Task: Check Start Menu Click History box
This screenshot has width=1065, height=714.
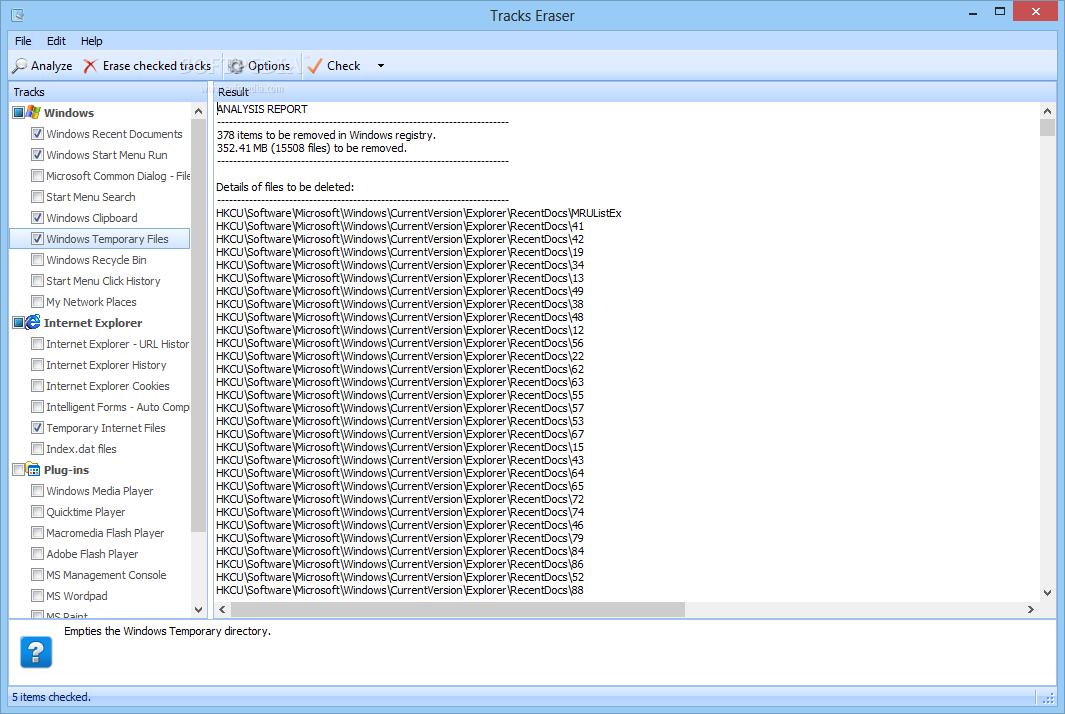Action: [37, 281]
